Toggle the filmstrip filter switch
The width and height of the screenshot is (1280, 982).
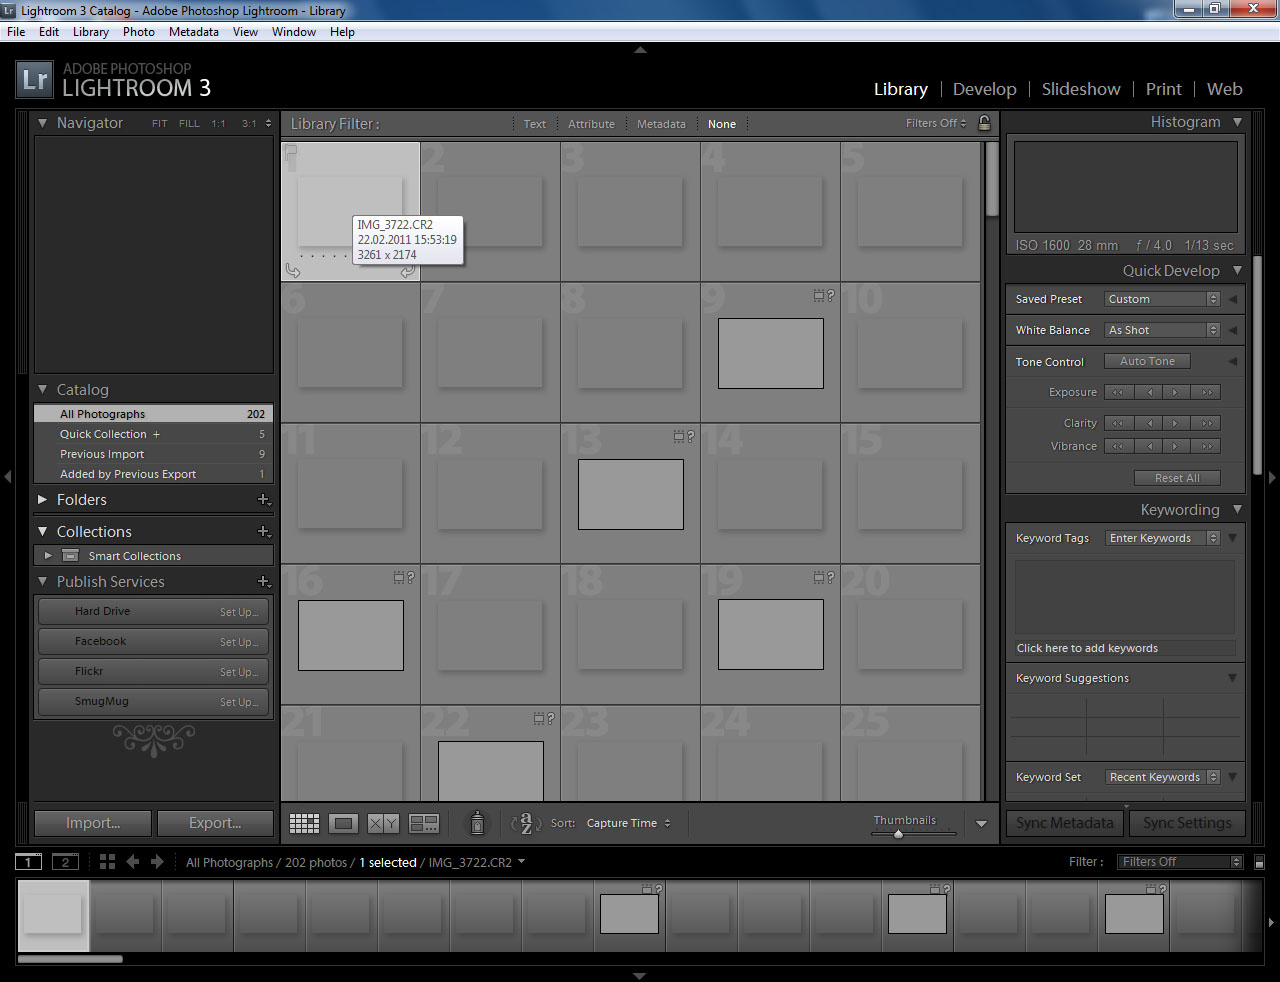[x=1259, y=862]
